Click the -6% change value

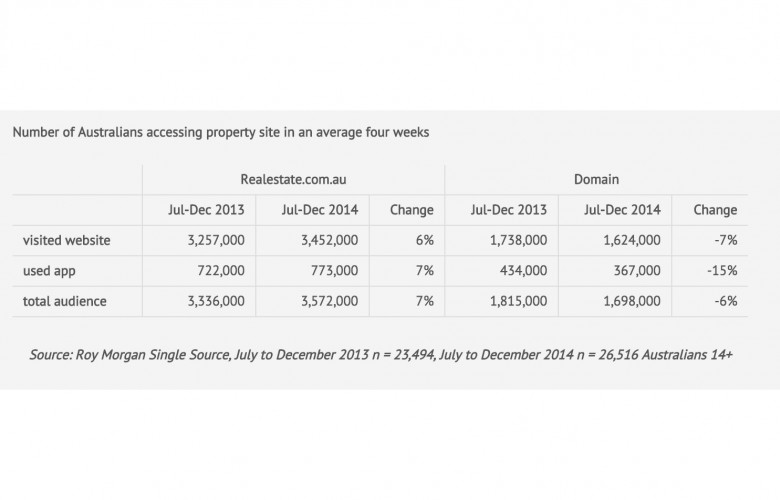click(726, 301)
